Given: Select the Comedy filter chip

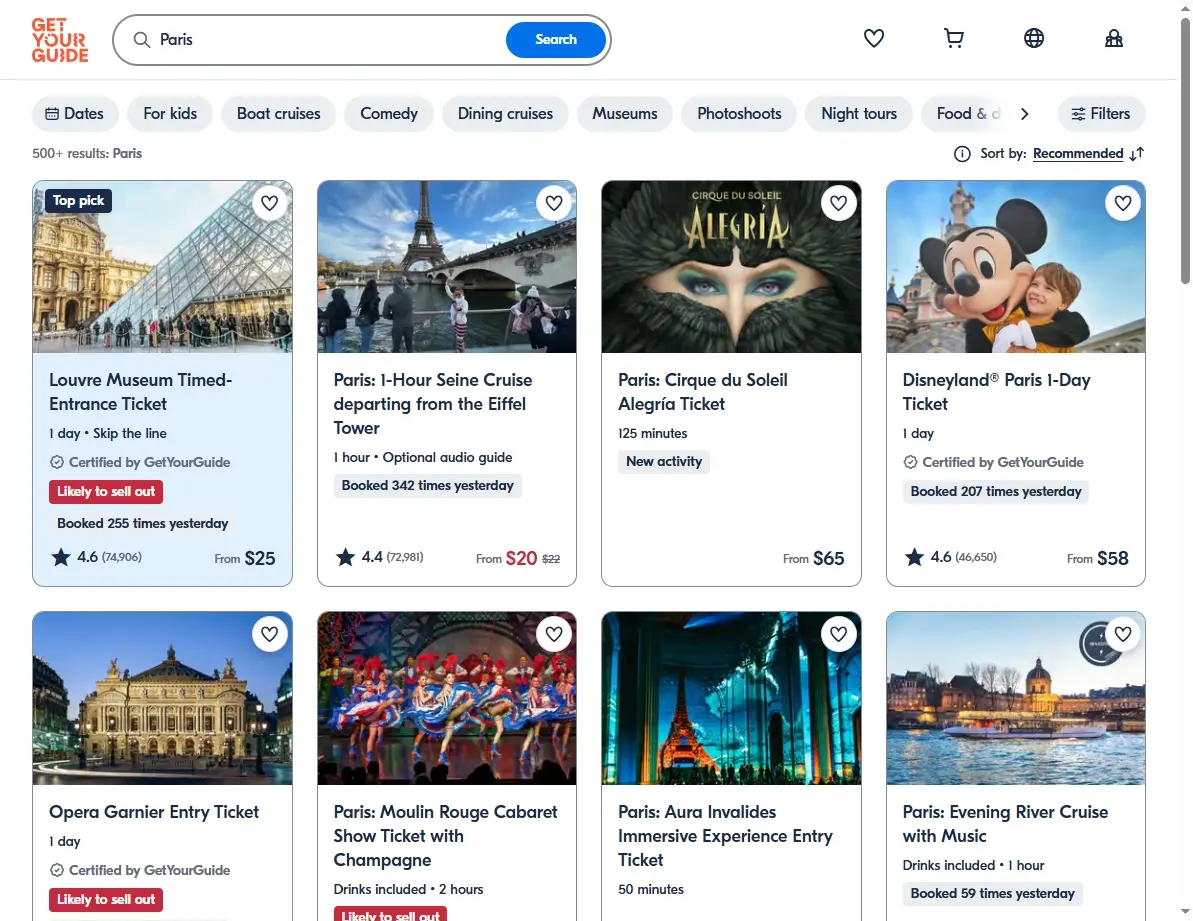Looking at the screenshot, I should click(389, 113).
